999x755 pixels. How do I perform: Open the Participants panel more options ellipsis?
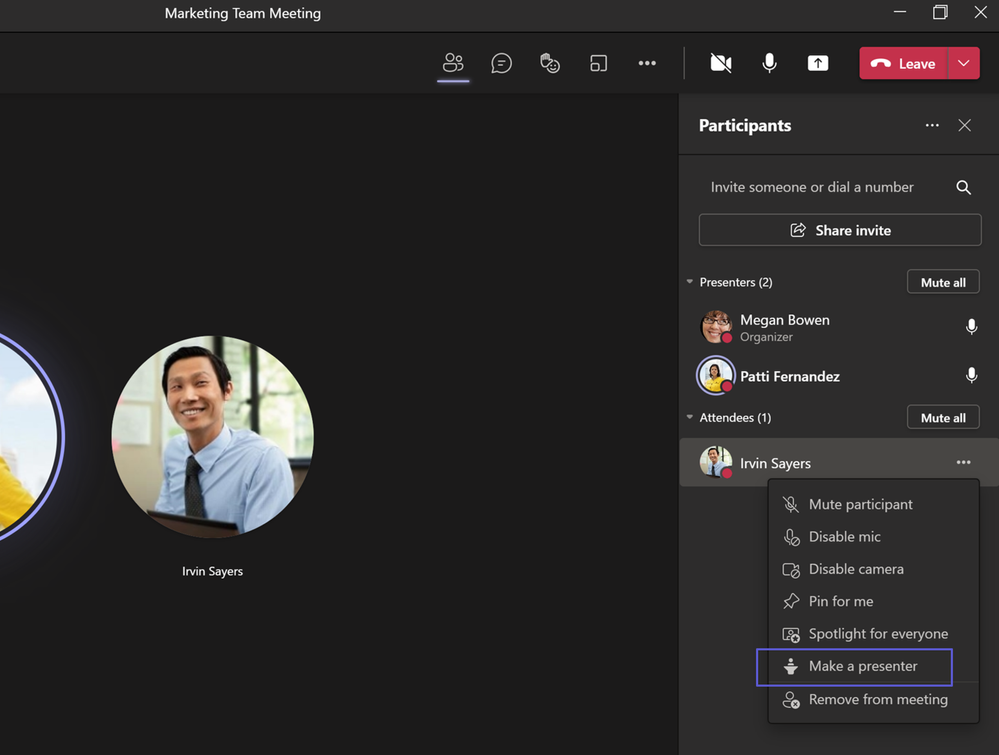932,125
